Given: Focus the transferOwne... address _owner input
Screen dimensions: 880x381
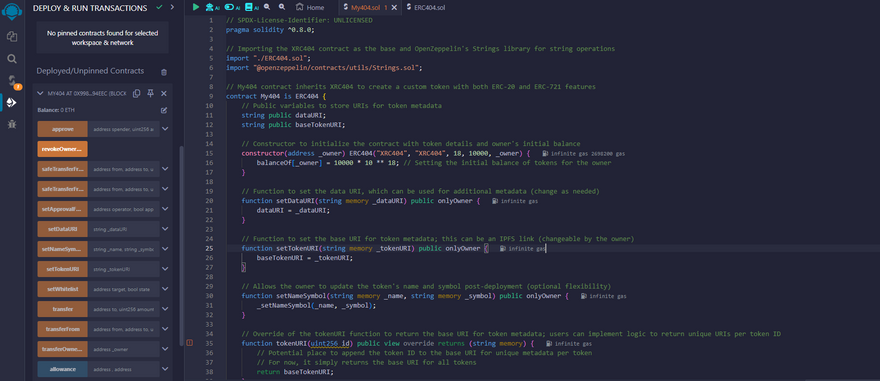Looking at the screenshot, I should coord(123,349).
